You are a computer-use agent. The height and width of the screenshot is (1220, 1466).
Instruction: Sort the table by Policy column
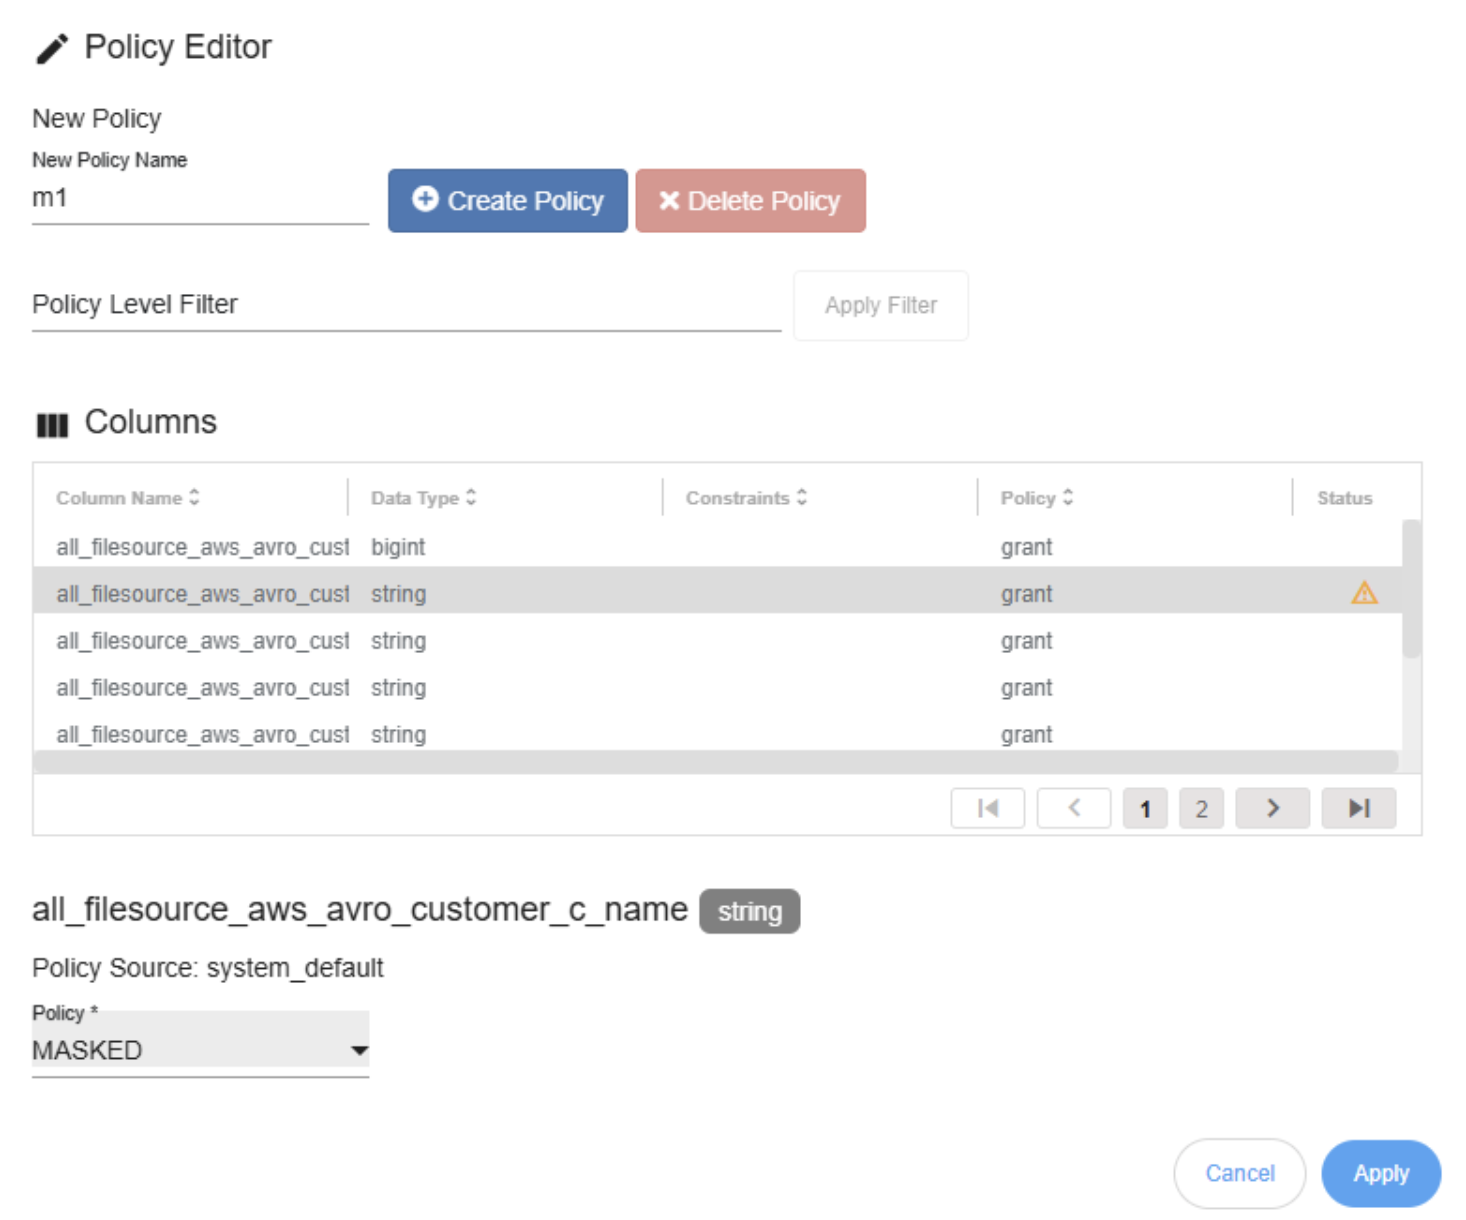(1036, 497)
